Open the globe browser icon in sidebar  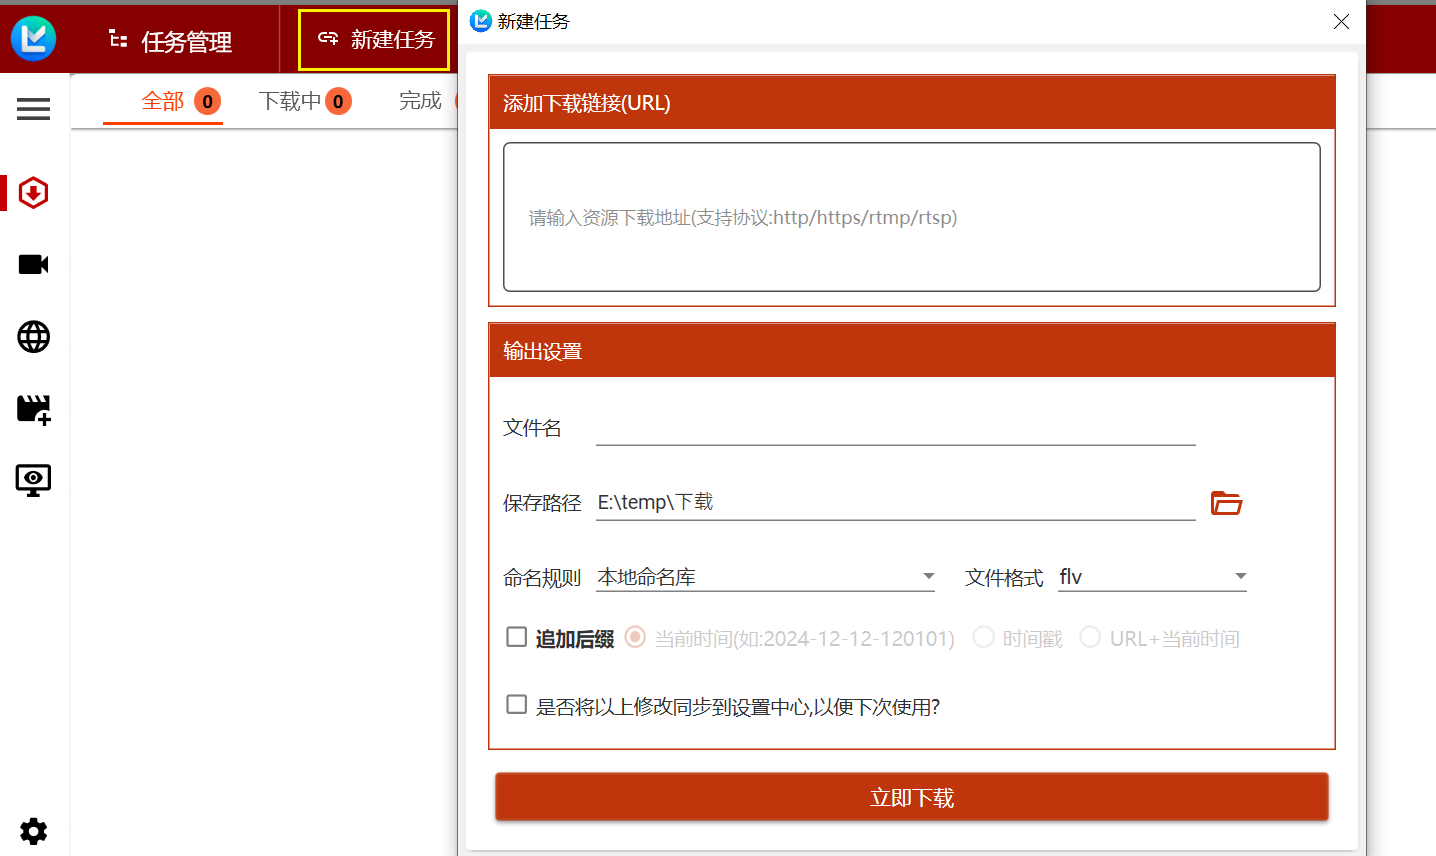[33, 337]
